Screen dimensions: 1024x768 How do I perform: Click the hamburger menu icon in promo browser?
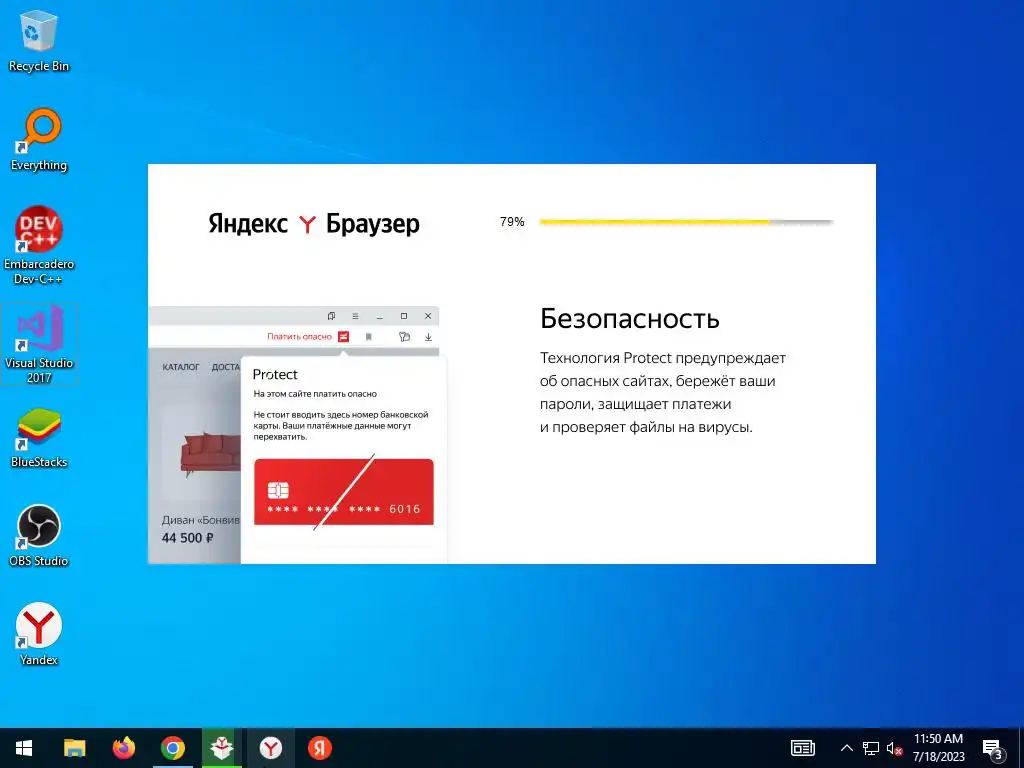coord(355,316)
